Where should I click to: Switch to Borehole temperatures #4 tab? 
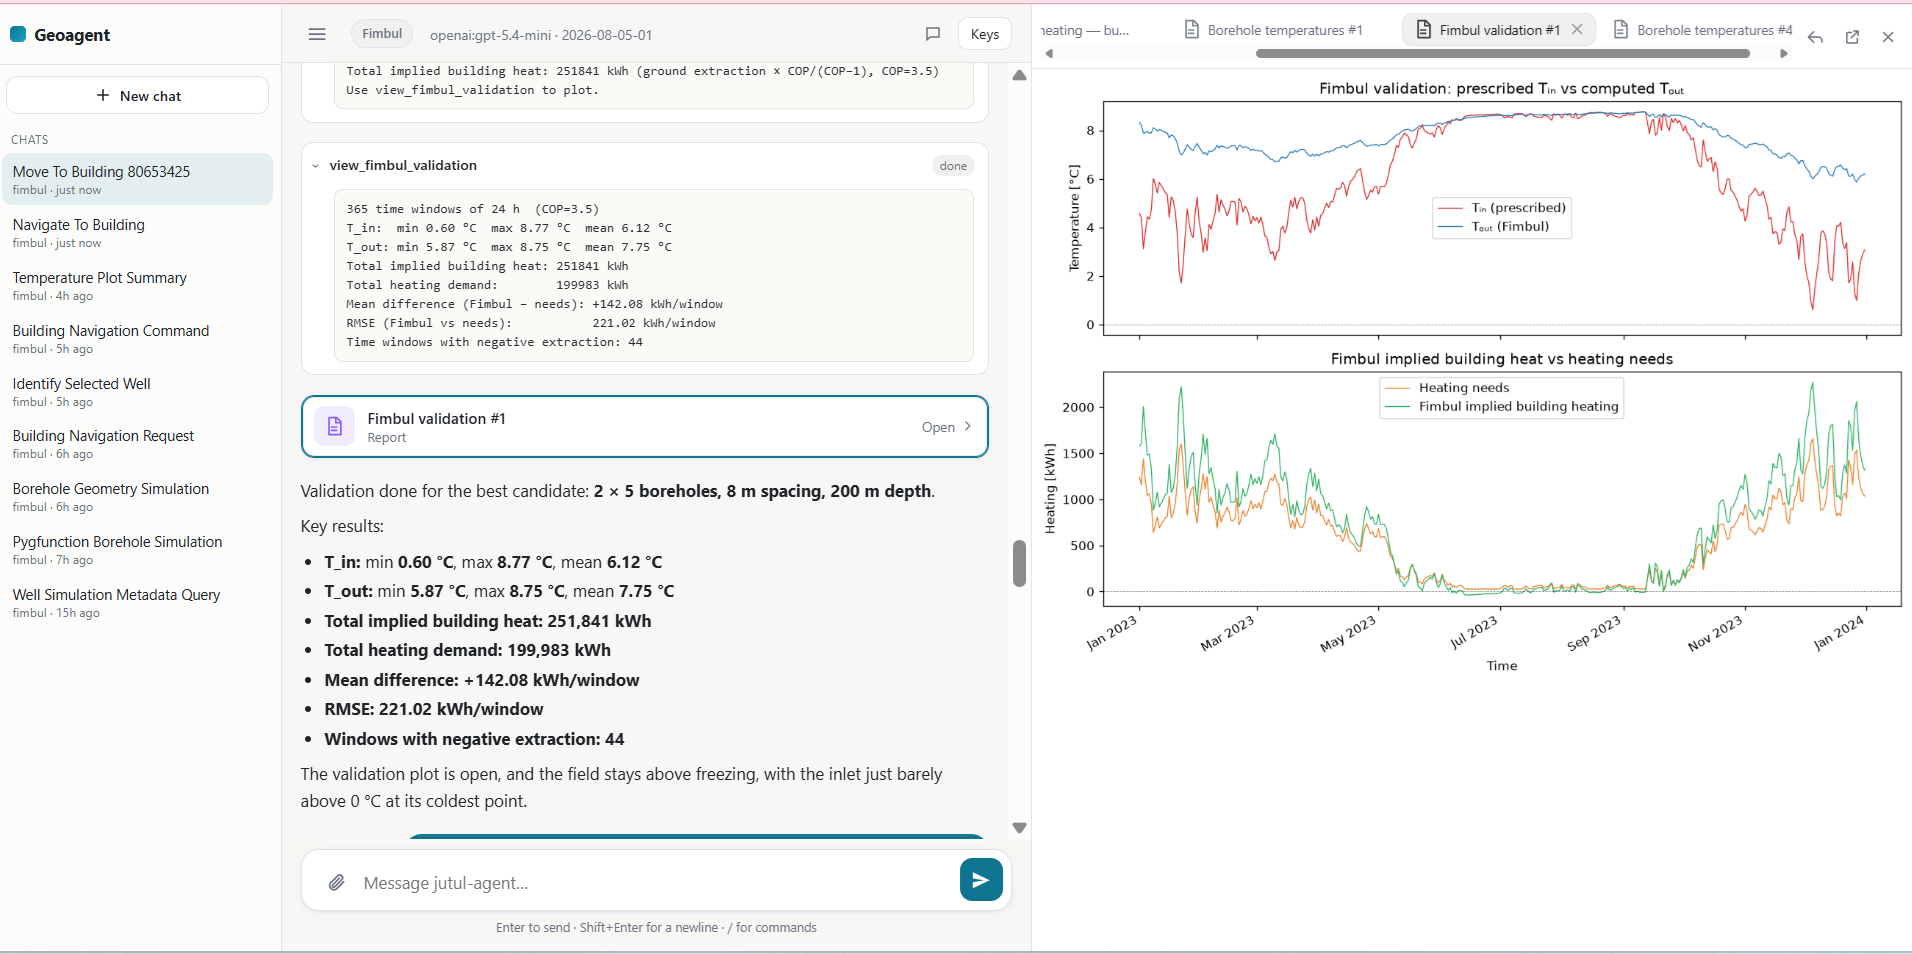pyautogui.click(x=1703, y=30)
